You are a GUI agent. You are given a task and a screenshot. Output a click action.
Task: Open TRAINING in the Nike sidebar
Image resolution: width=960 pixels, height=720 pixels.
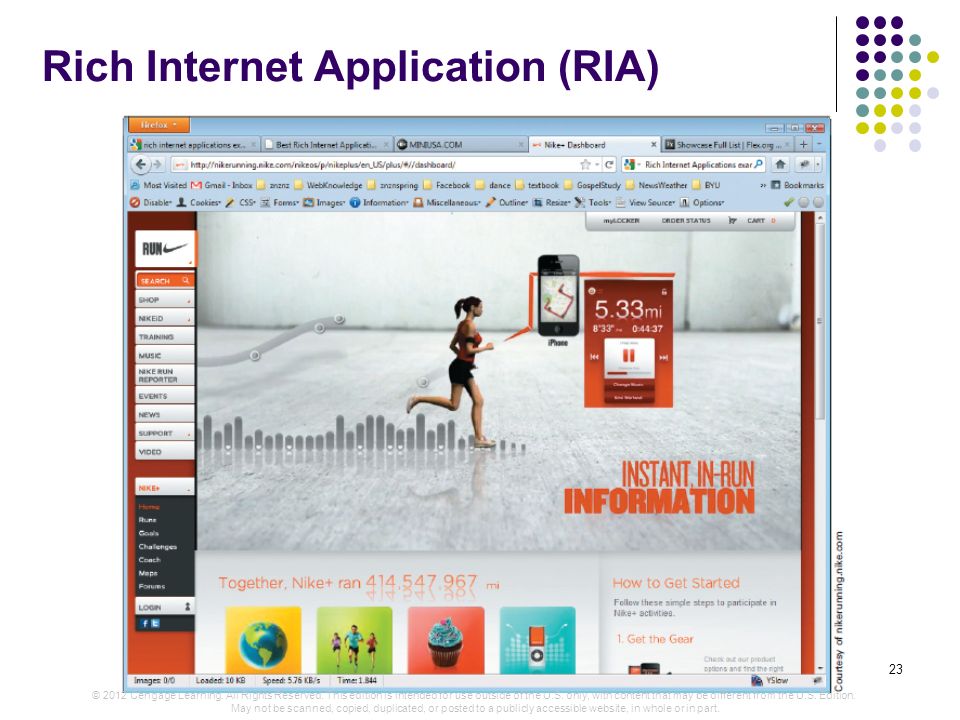click(x=165, y=337)
